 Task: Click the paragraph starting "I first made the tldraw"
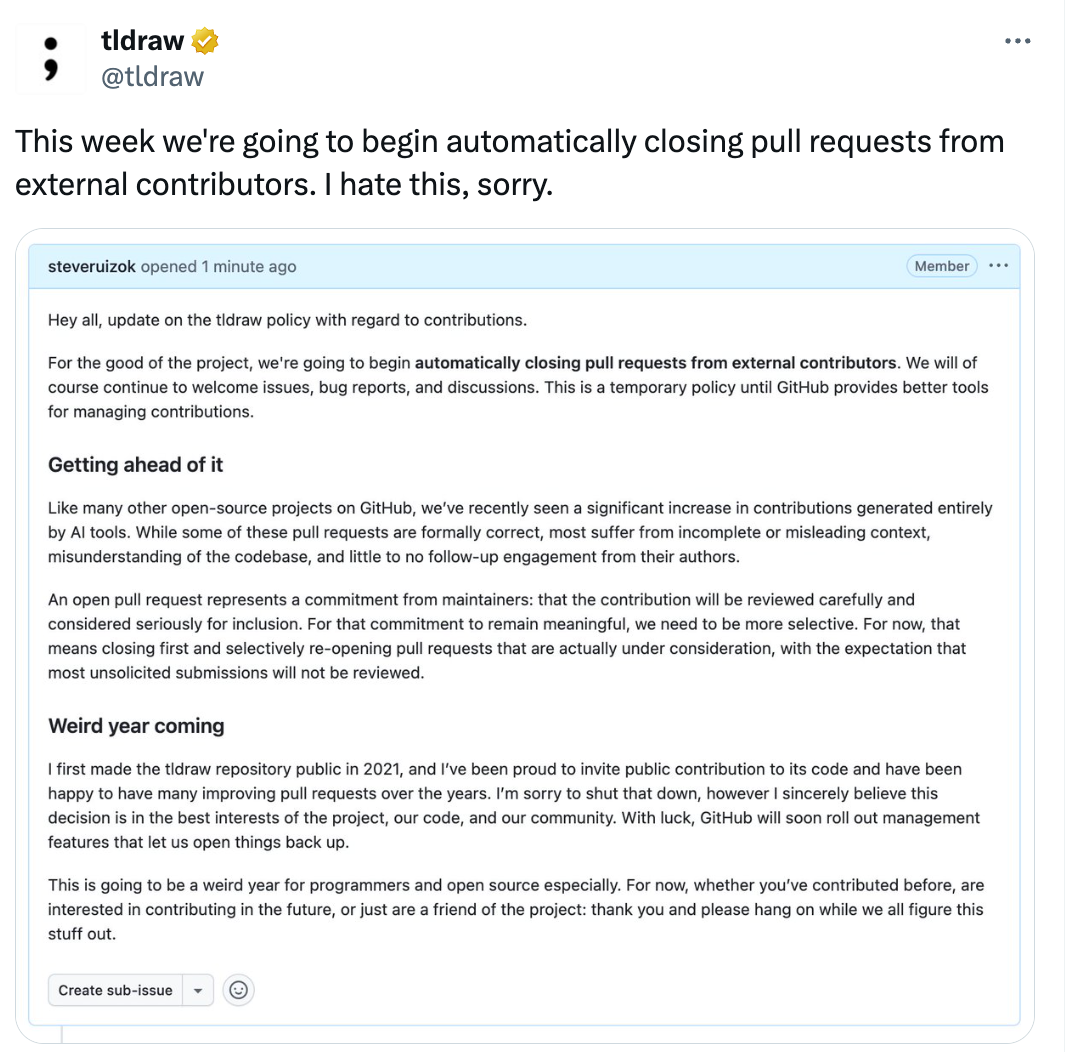[x=514, y=806]
